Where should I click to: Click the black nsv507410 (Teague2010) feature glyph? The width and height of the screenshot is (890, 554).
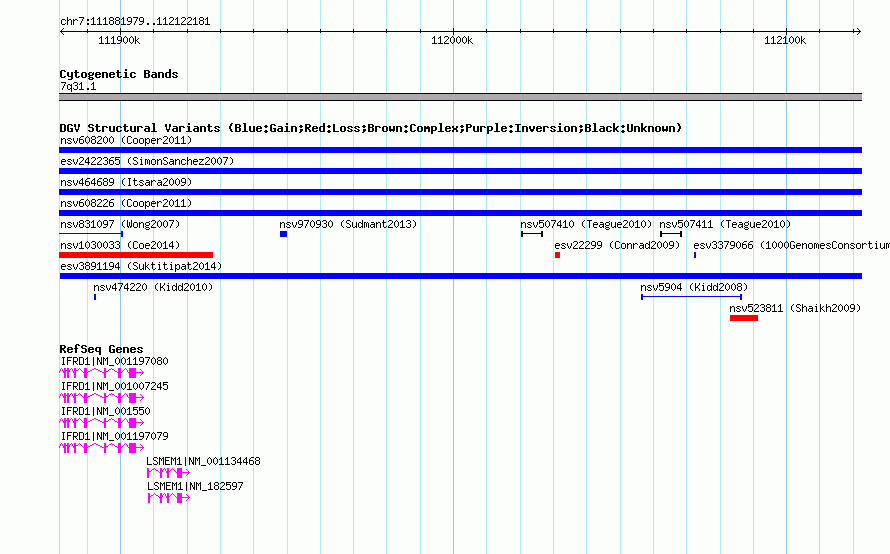(532, 234)
